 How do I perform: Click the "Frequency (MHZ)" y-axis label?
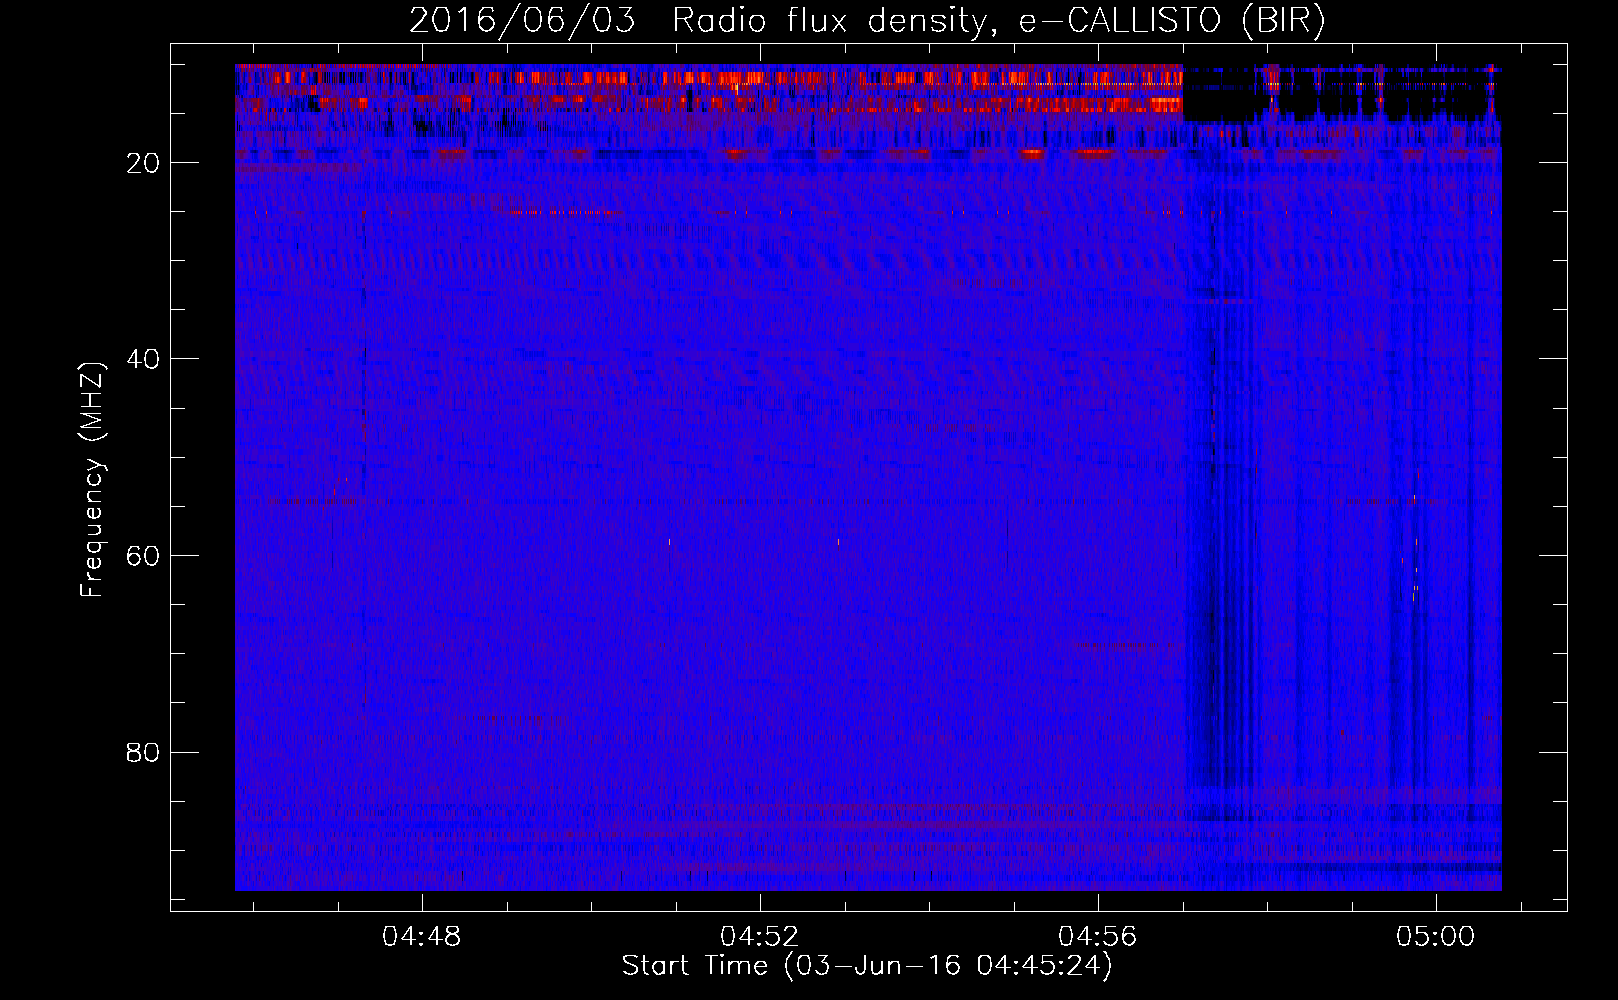[92, 480]
